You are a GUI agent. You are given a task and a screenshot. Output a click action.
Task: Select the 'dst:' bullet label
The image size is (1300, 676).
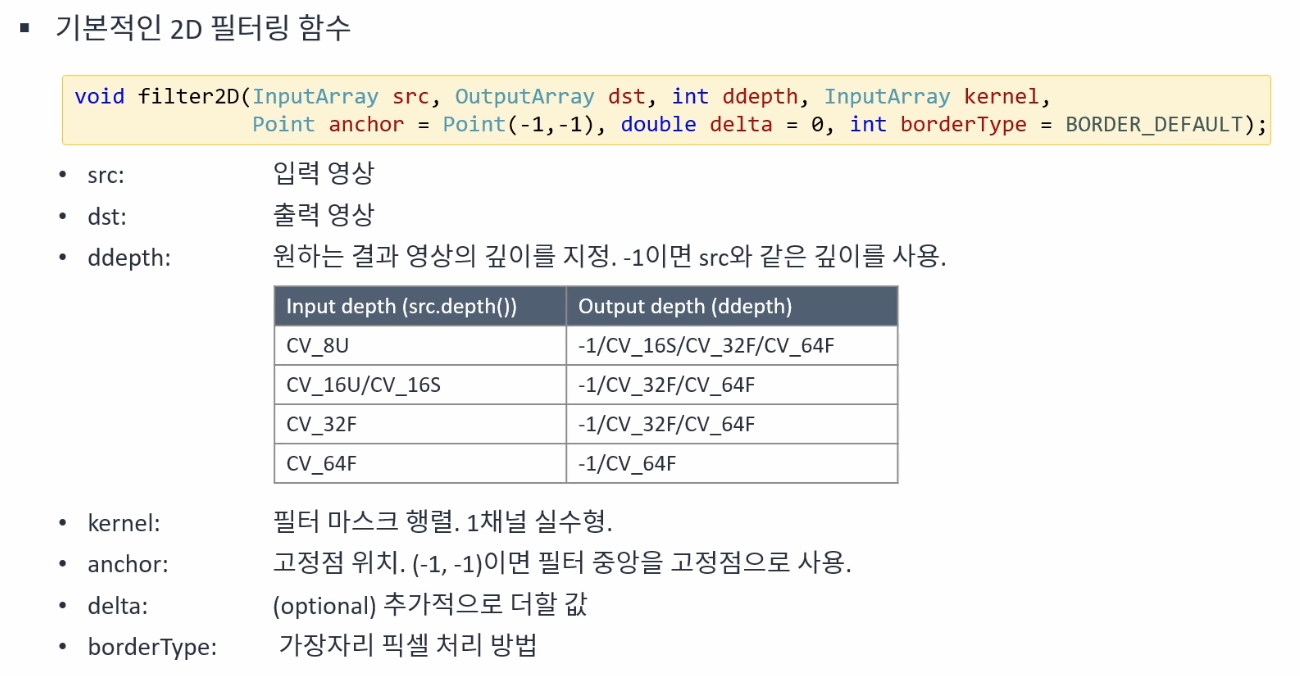105,216
